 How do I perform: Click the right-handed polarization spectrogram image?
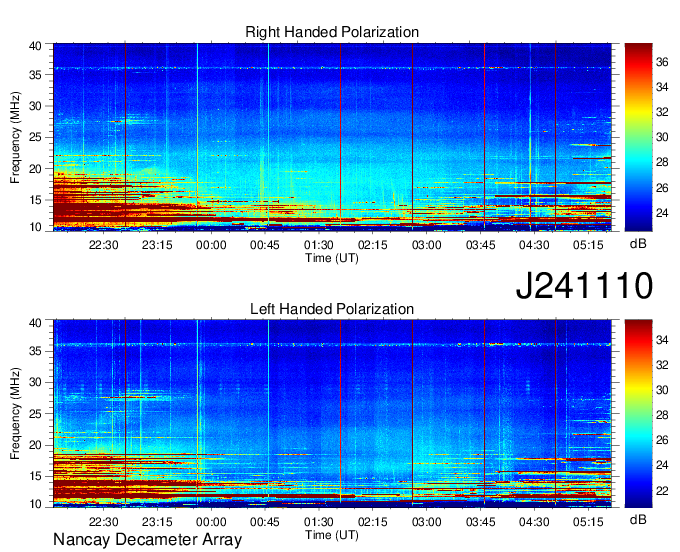tap(332, 137)
